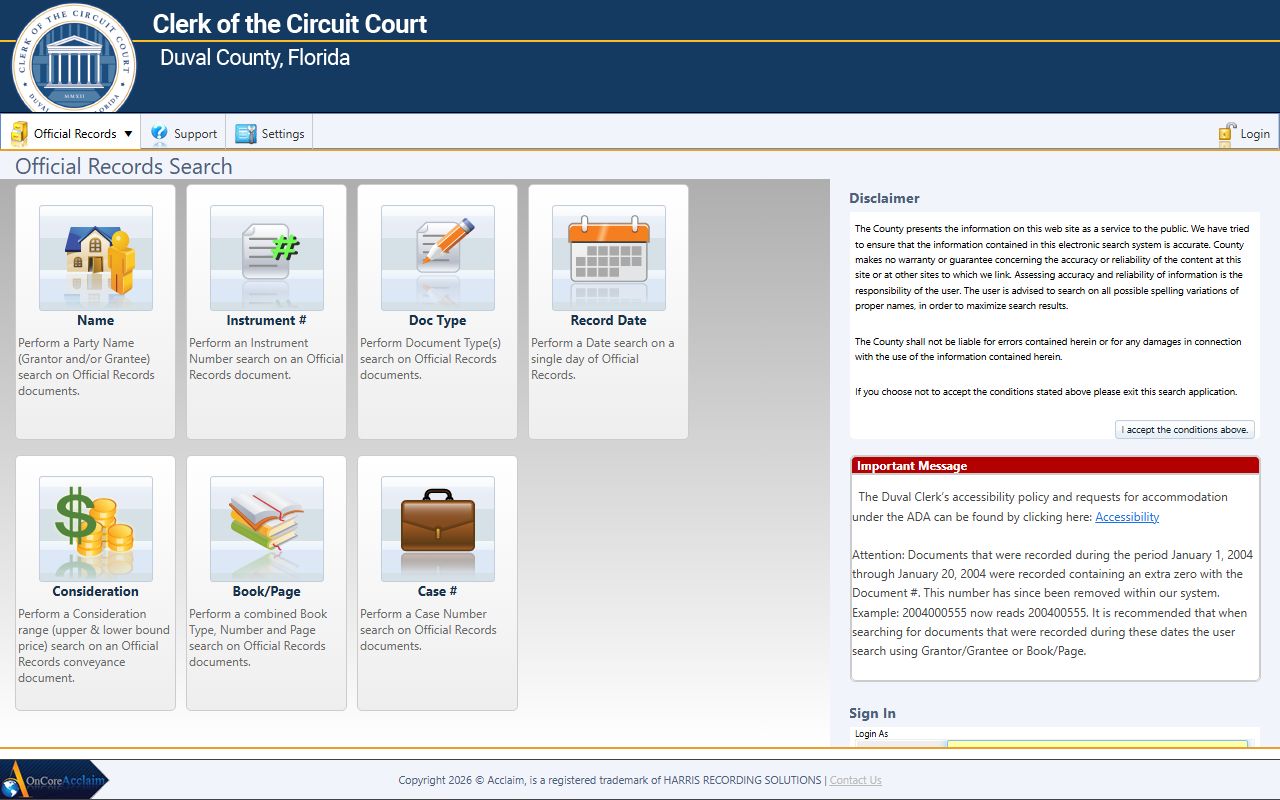Open the Official Records menu label
This screenshot has width=1280, height=800.
75,134
